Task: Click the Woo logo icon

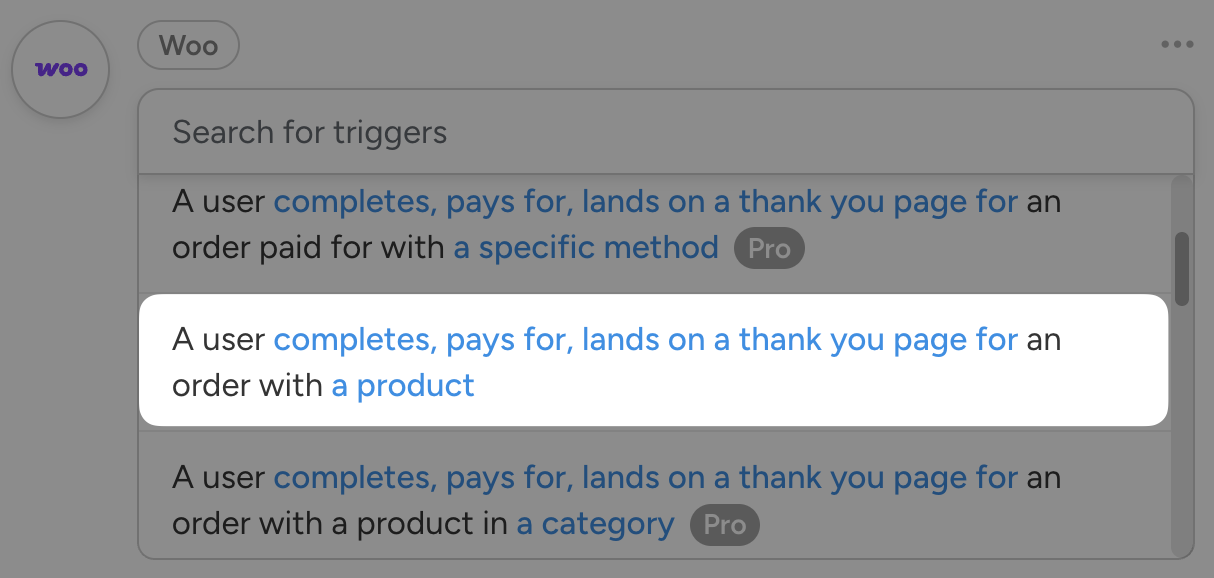Action: [x=60, y=69]
